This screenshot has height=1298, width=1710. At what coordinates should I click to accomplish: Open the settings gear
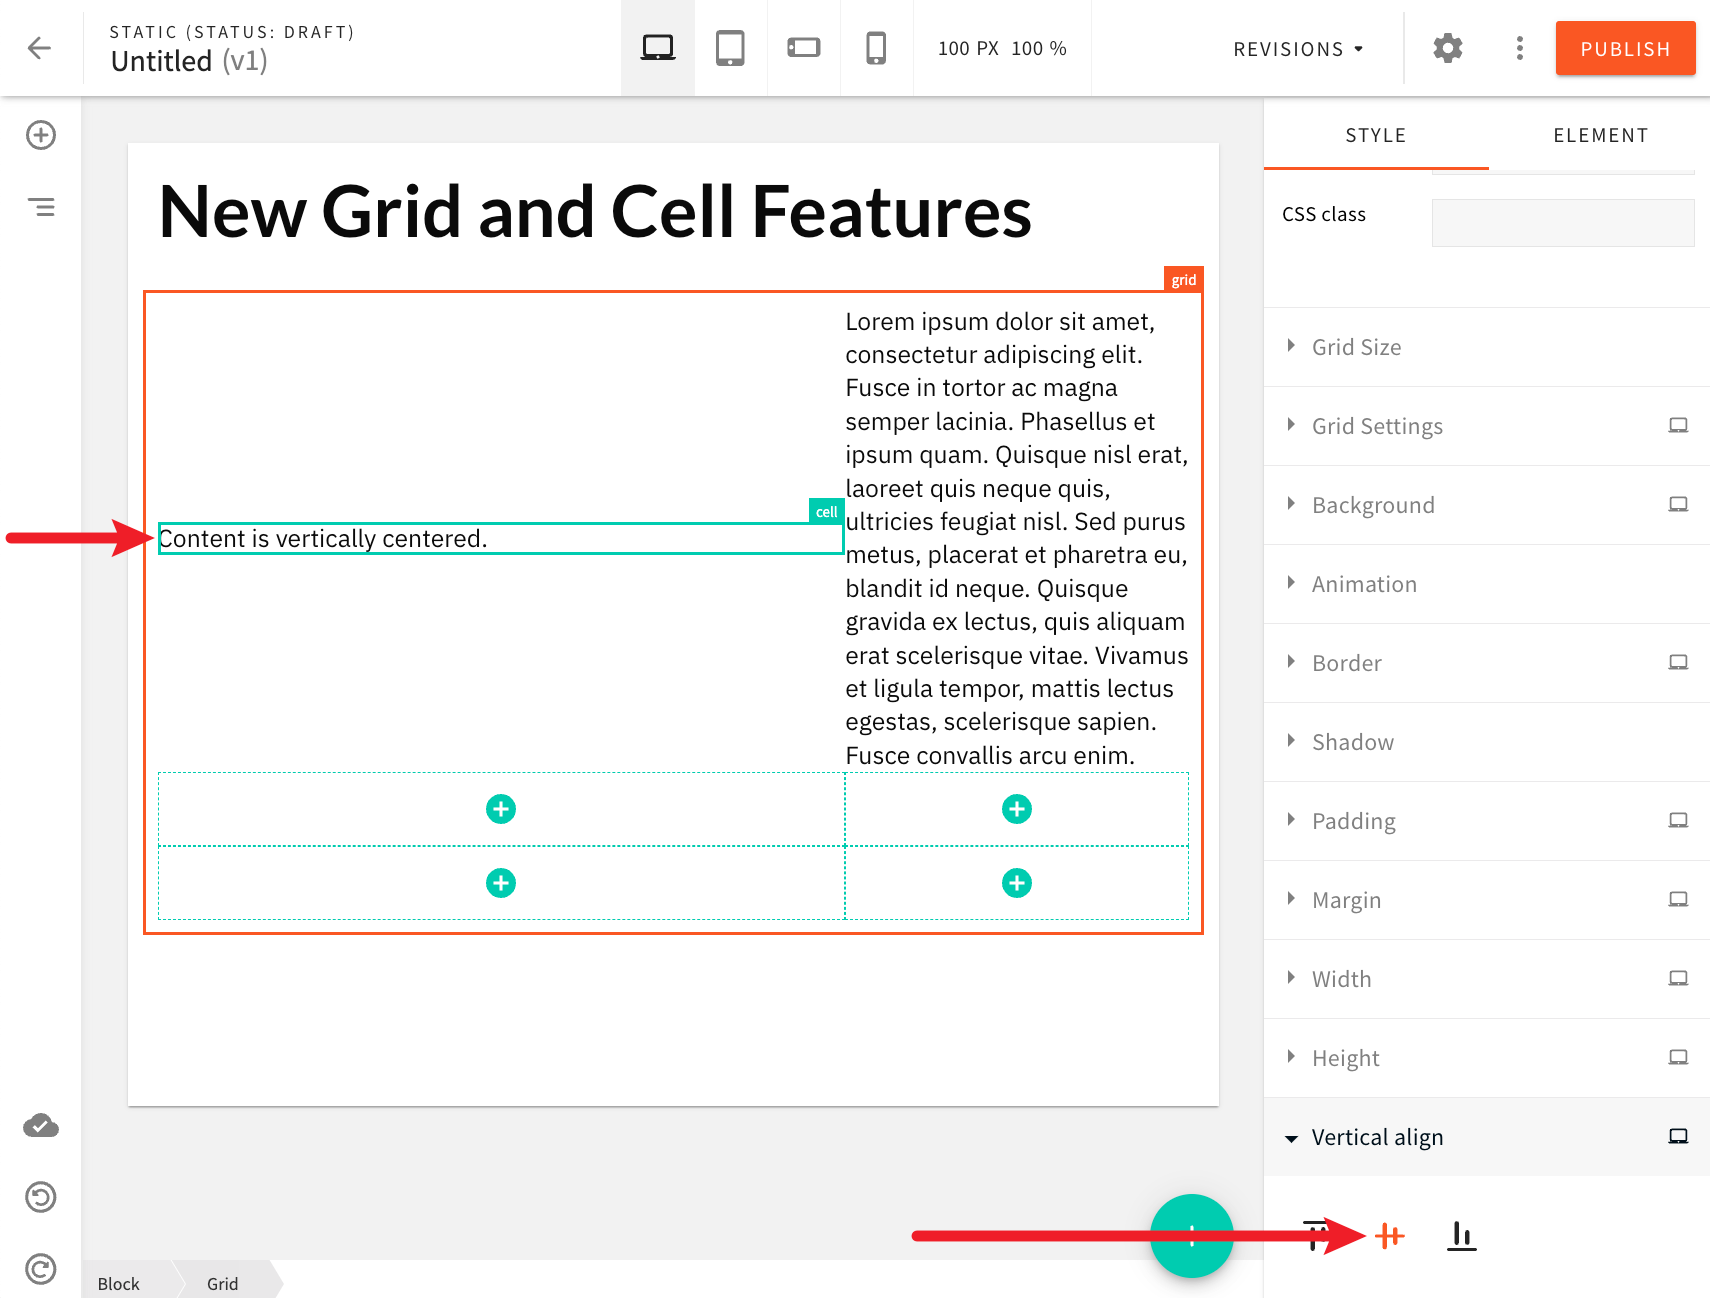pyautogui.click(x=1447, y=47)
